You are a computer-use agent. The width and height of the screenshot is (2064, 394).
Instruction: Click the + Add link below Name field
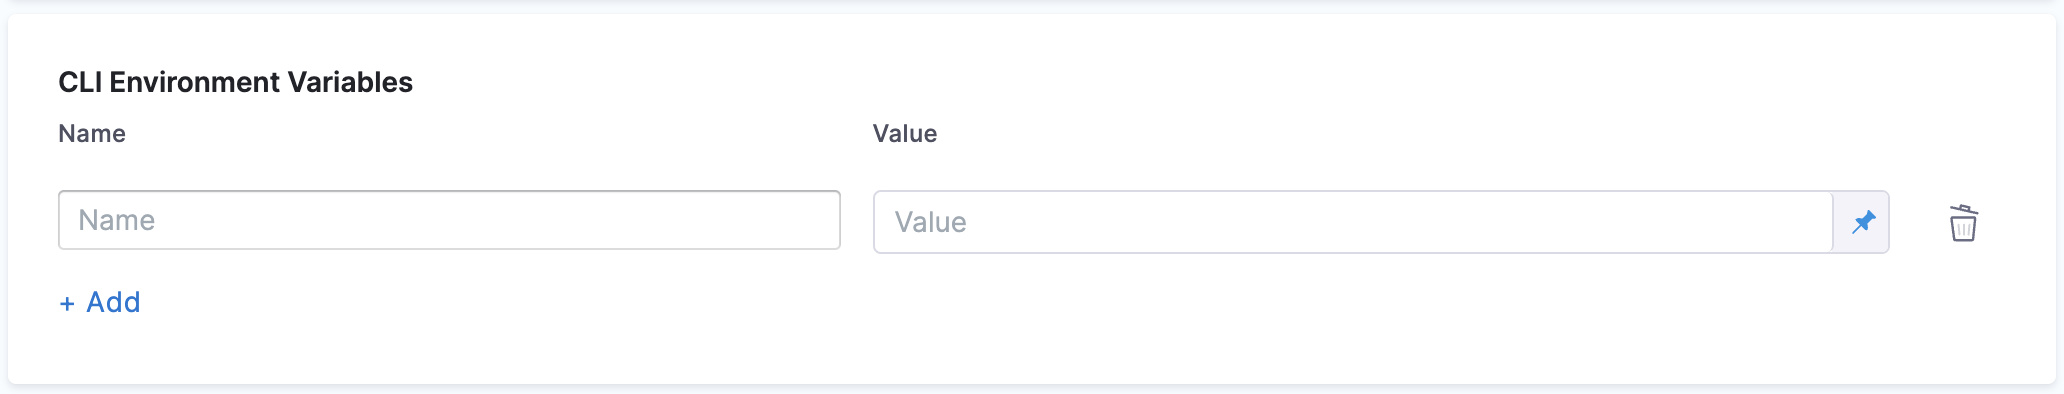(100, 302)
